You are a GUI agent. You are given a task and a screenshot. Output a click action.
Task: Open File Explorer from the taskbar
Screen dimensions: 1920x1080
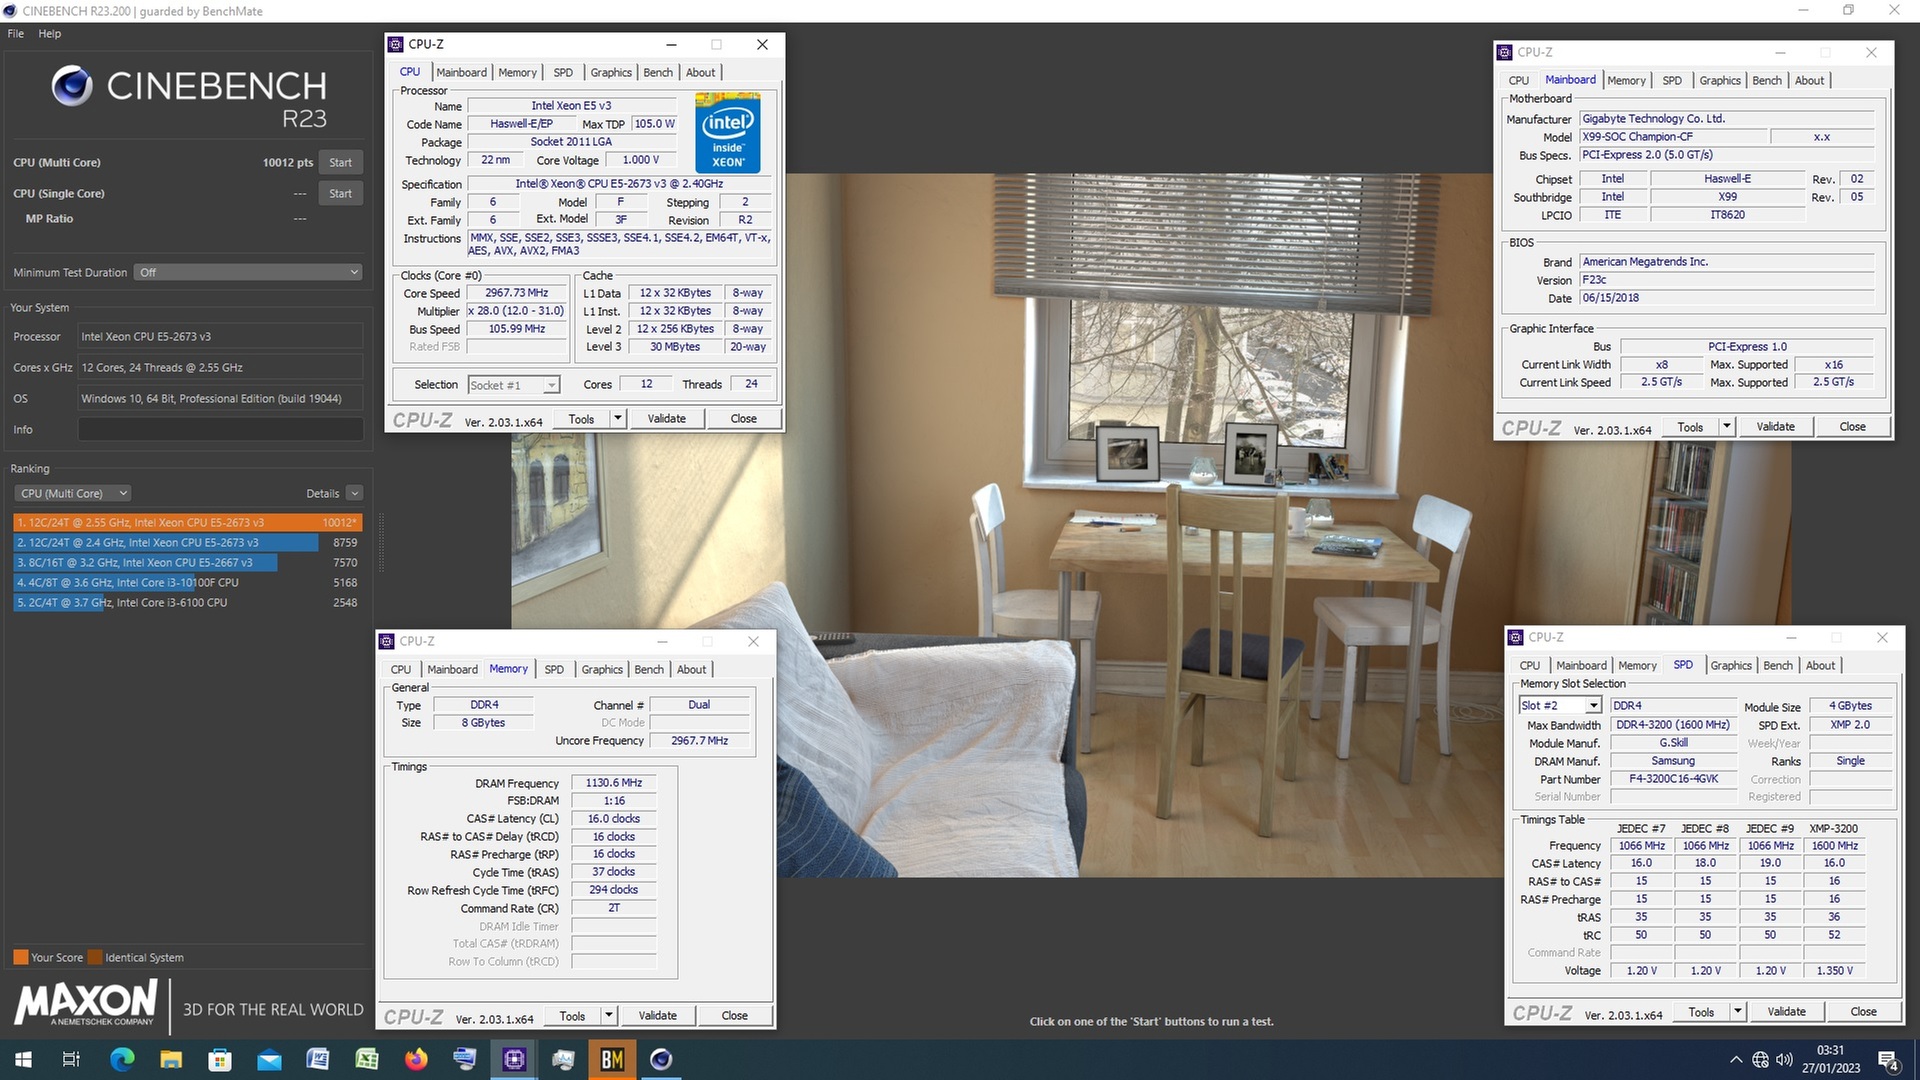pos(171,1059)
